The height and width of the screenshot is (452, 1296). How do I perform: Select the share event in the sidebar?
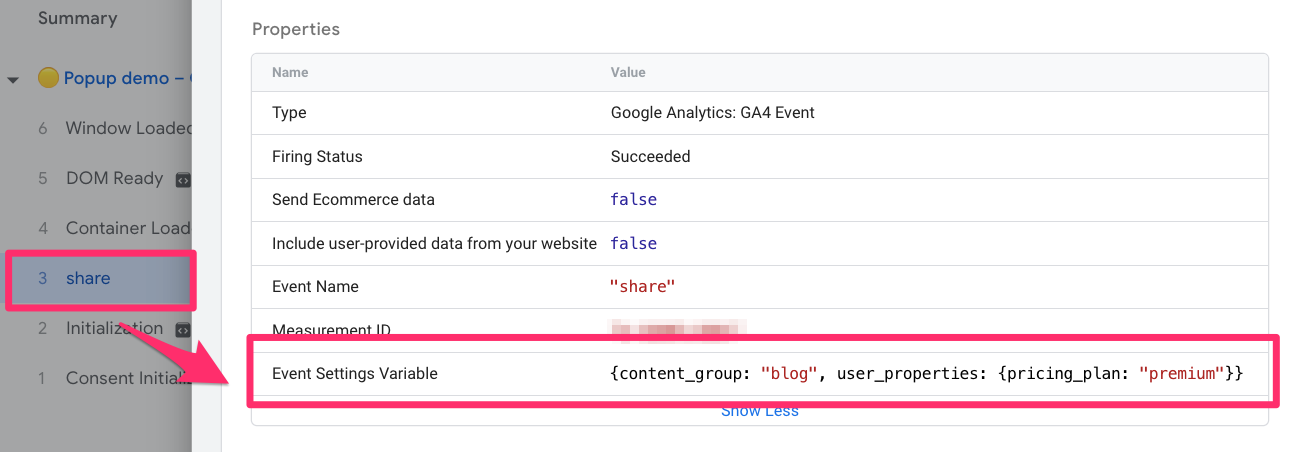(88, 278)
